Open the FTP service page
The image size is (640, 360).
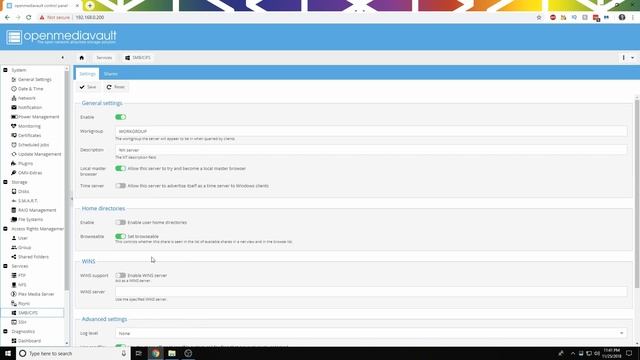pos(22,276)
